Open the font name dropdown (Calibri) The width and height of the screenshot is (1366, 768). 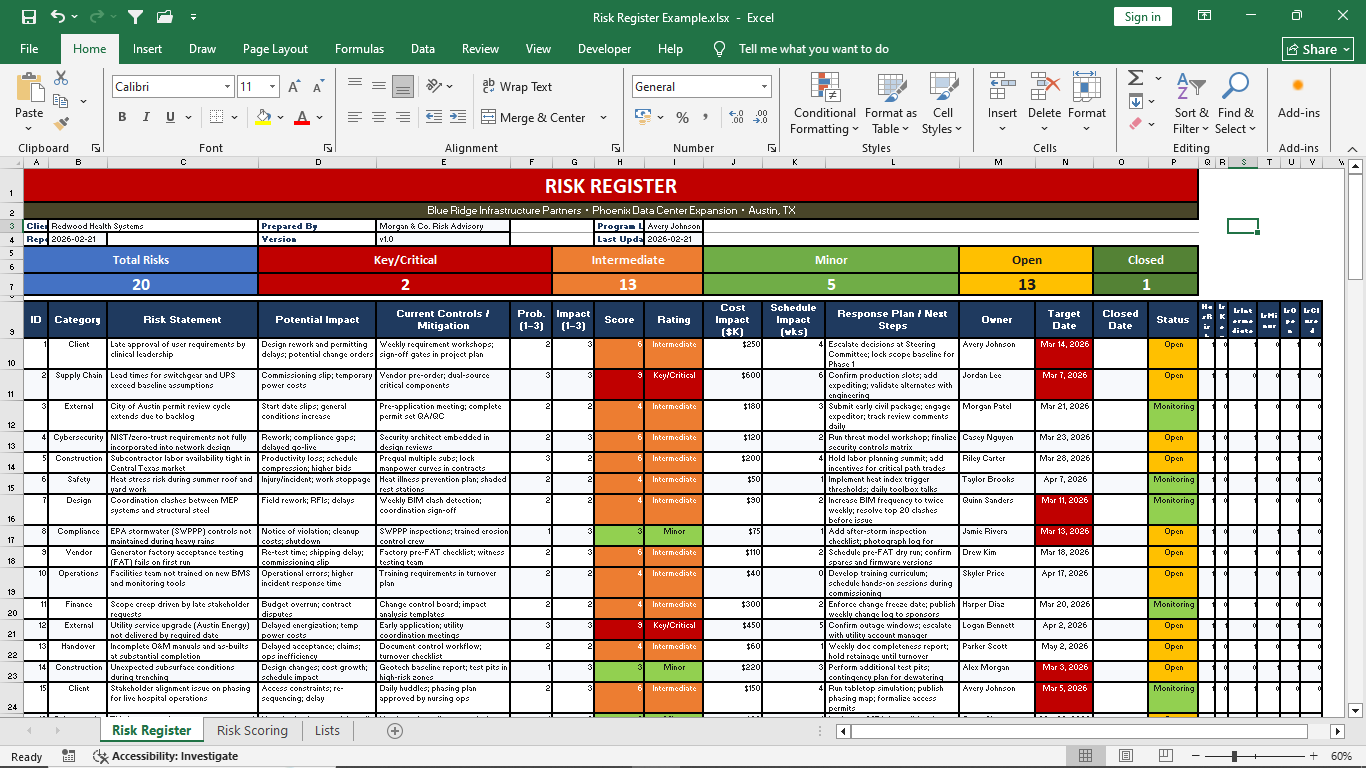tap(227, 87)
